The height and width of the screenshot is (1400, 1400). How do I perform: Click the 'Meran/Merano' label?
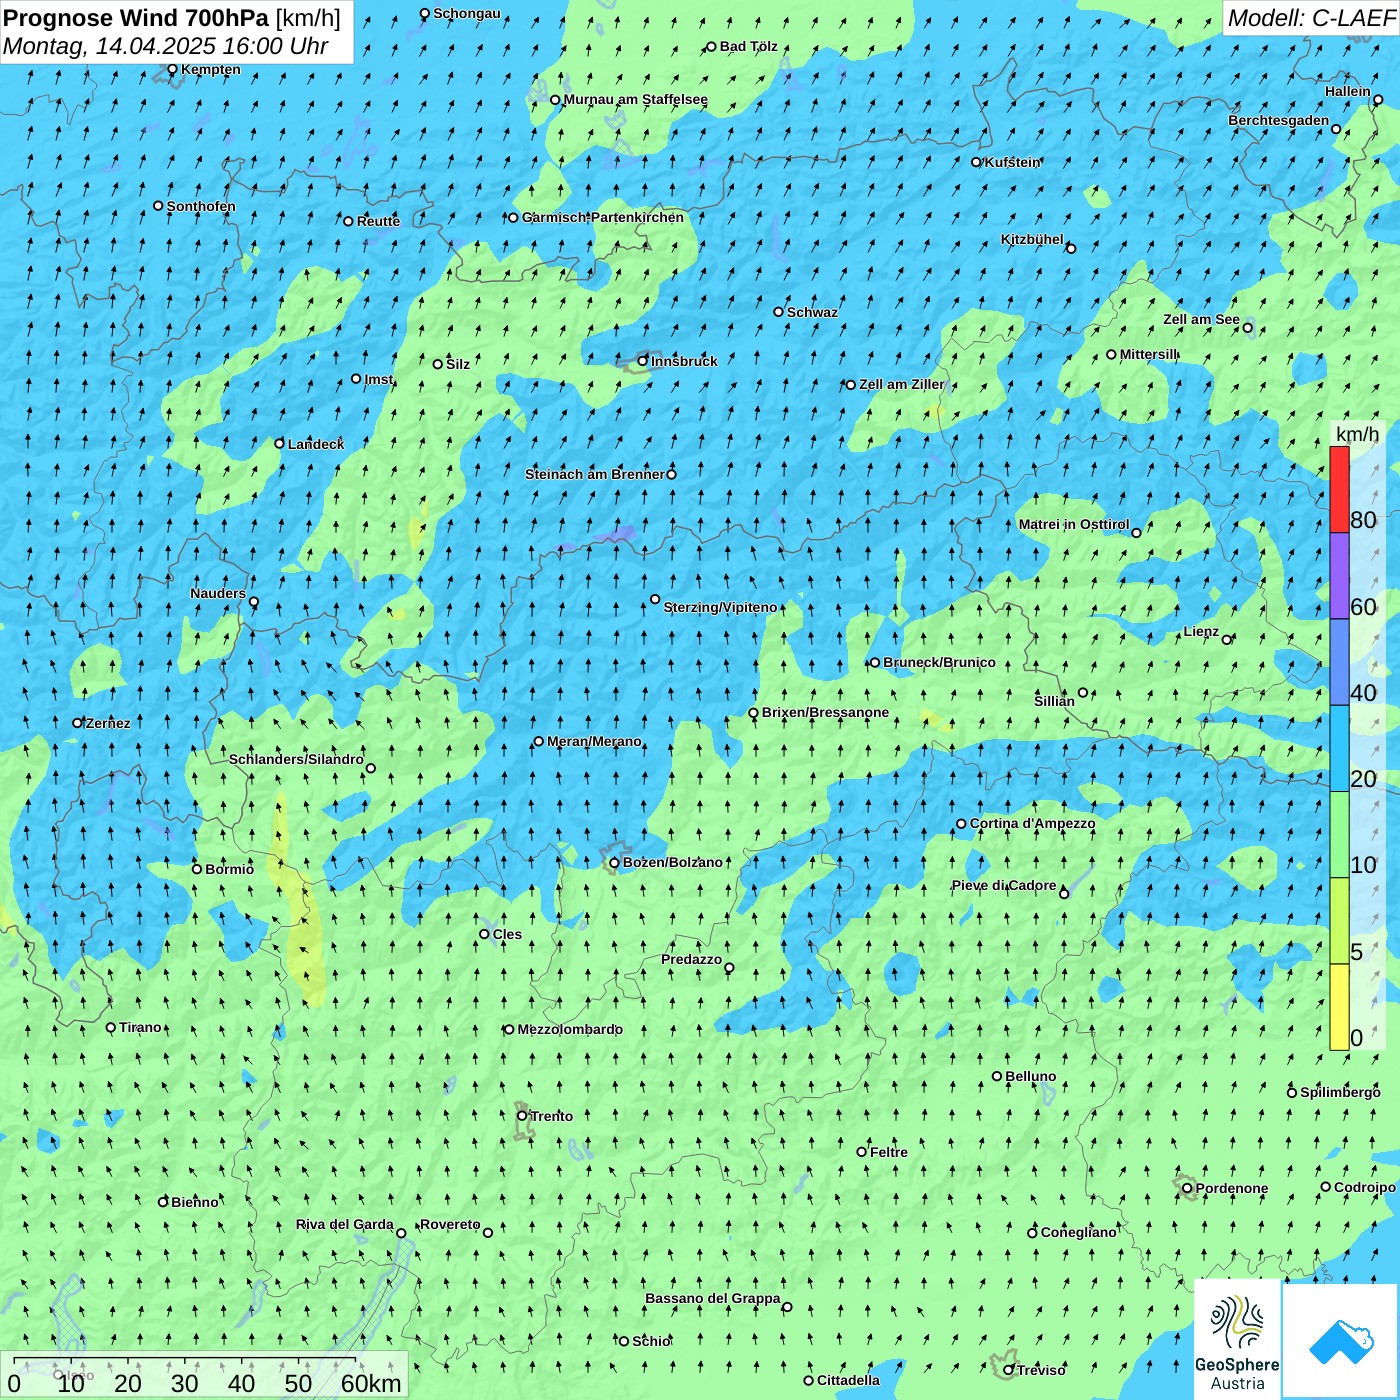(x=594, y=741)
